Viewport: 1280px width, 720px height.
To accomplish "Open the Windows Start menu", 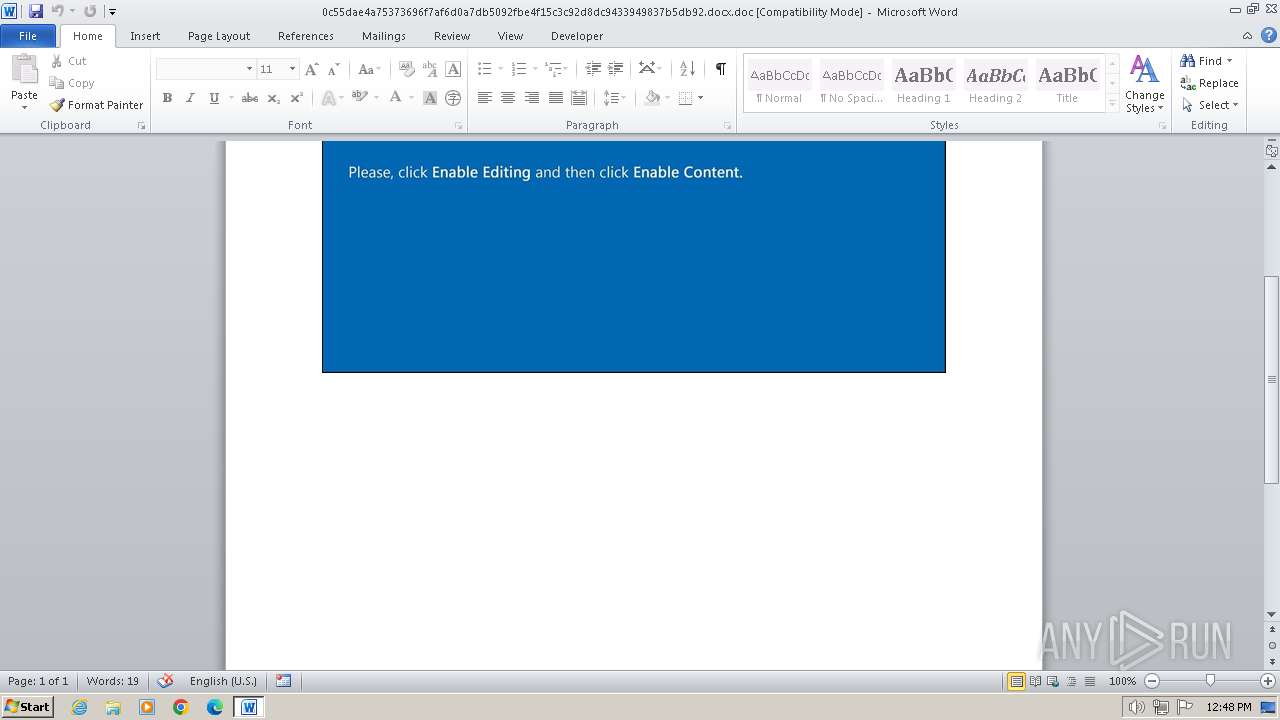I will (x=28, y=707).
